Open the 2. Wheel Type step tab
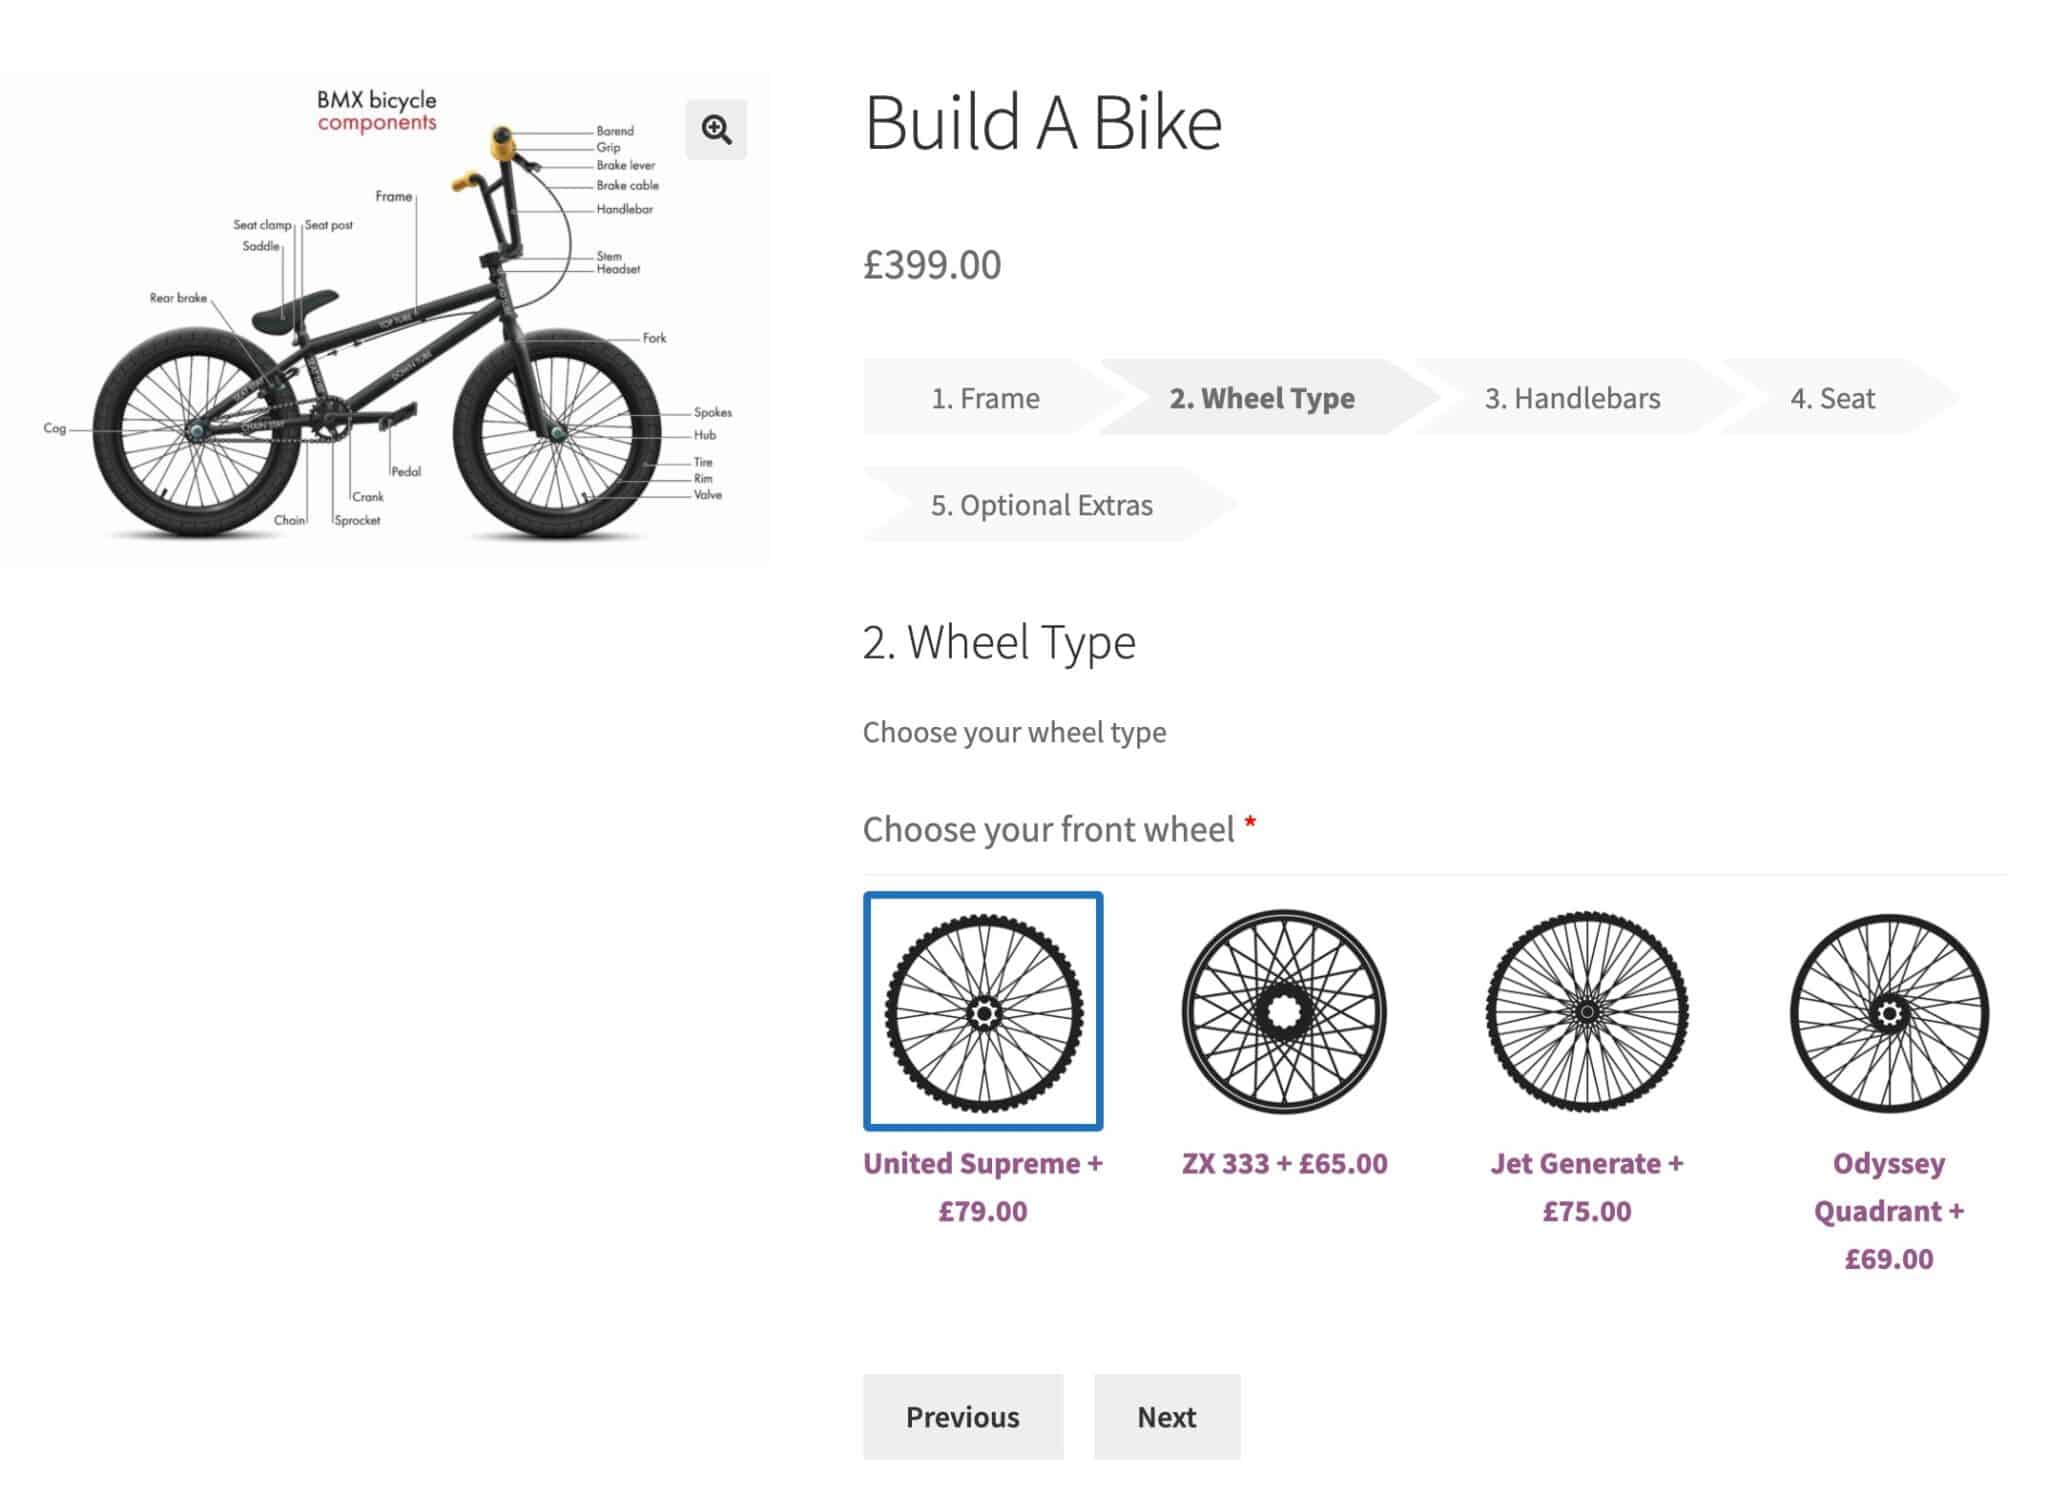This screenshot has height=1497, width=2048. tap(1262, 398)
